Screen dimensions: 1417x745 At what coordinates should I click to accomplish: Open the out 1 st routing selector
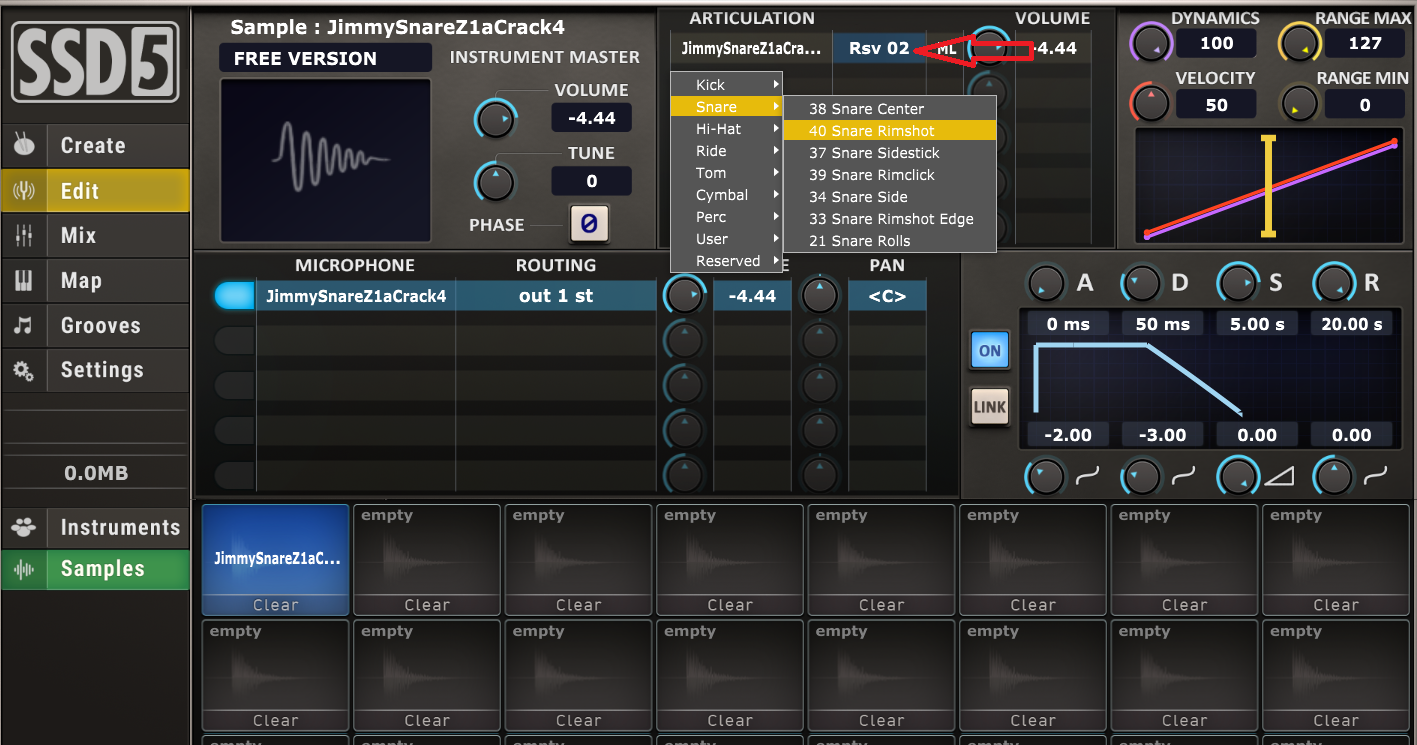tap(556, 296)
